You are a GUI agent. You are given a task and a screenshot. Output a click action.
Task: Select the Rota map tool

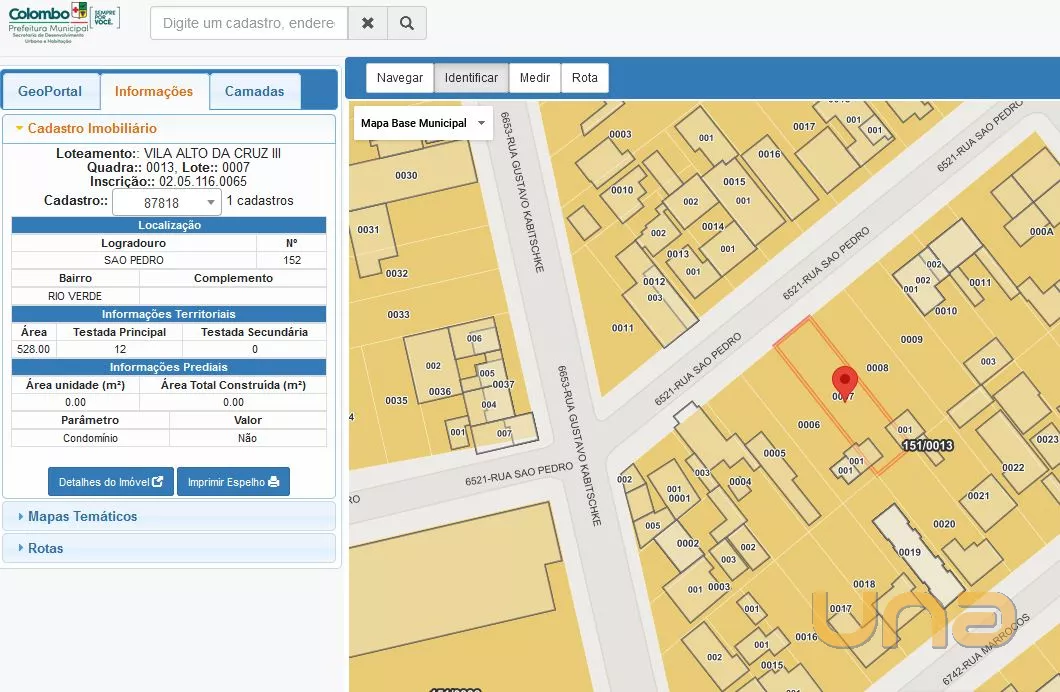pos(585,78)
